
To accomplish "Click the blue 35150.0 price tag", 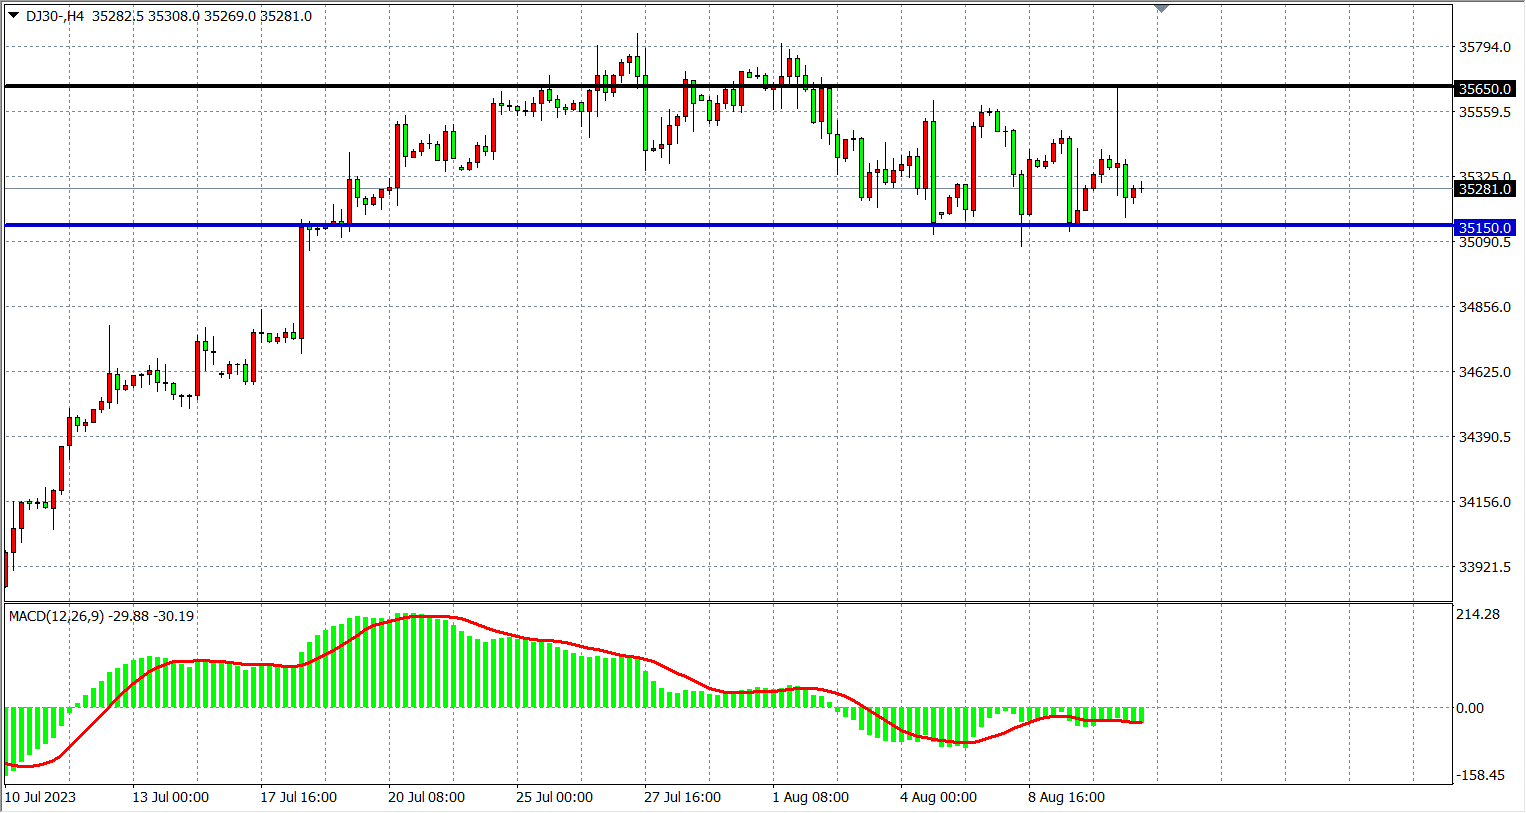I will [1484, 228].
